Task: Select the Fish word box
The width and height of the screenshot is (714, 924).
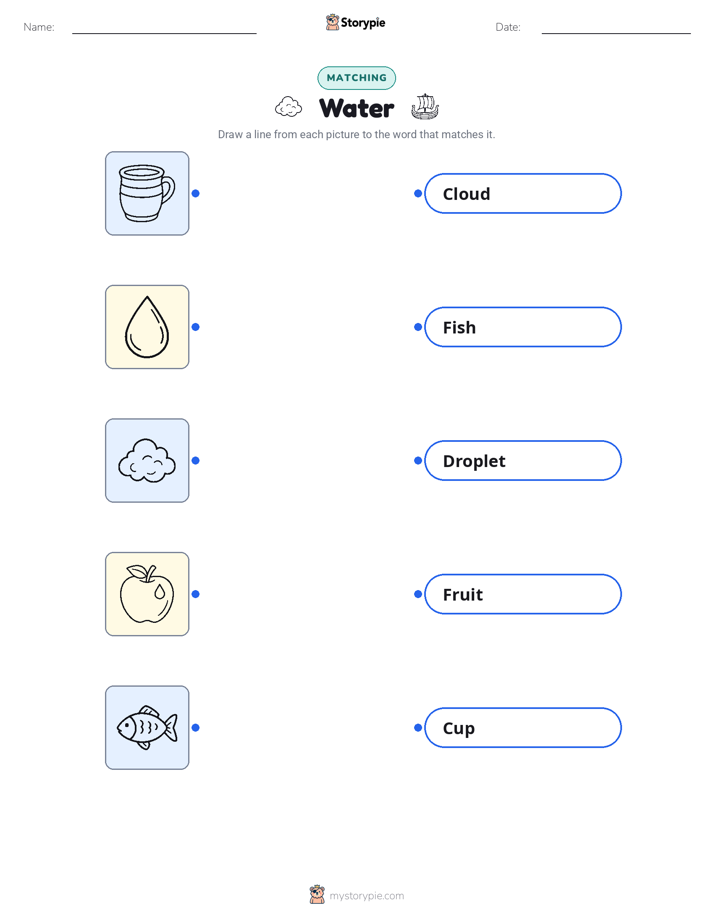Action: click(x=523, y=327)
